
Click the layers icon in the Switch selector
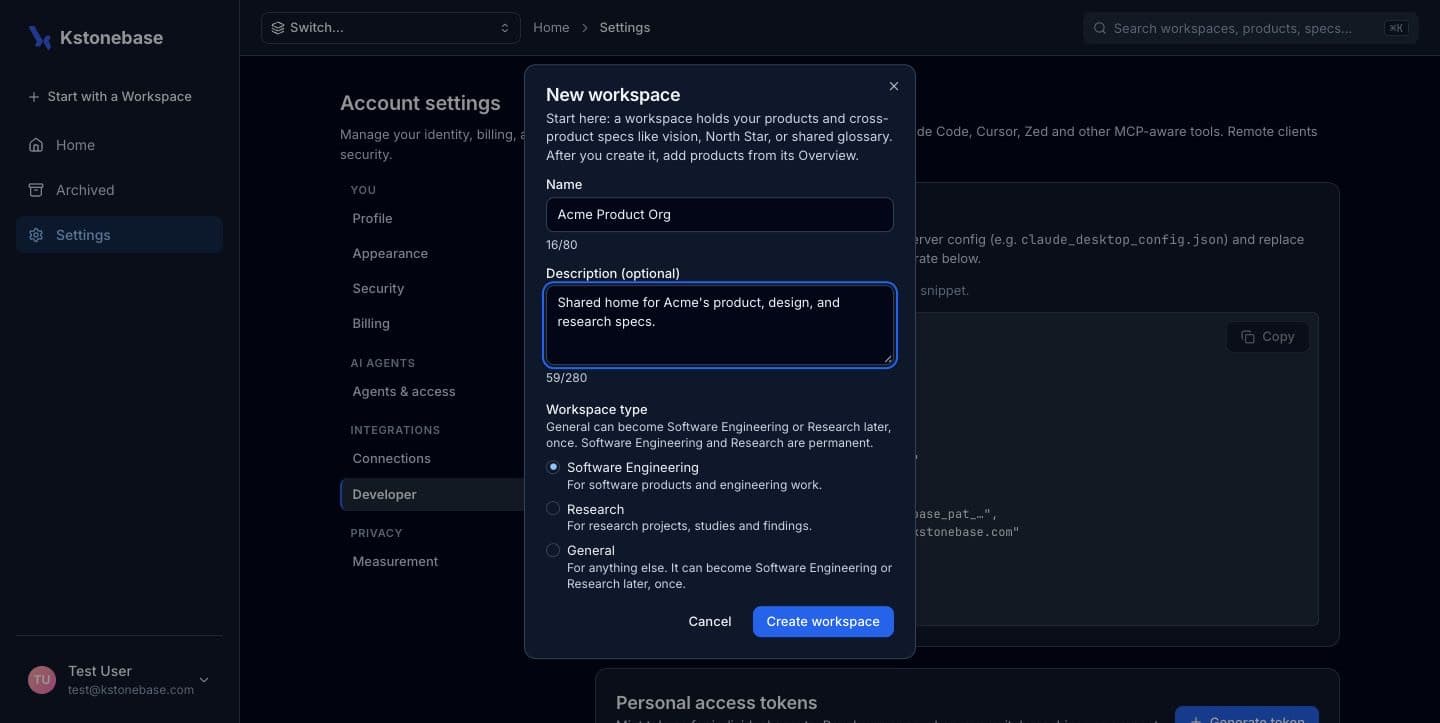(x=278, y=28)
